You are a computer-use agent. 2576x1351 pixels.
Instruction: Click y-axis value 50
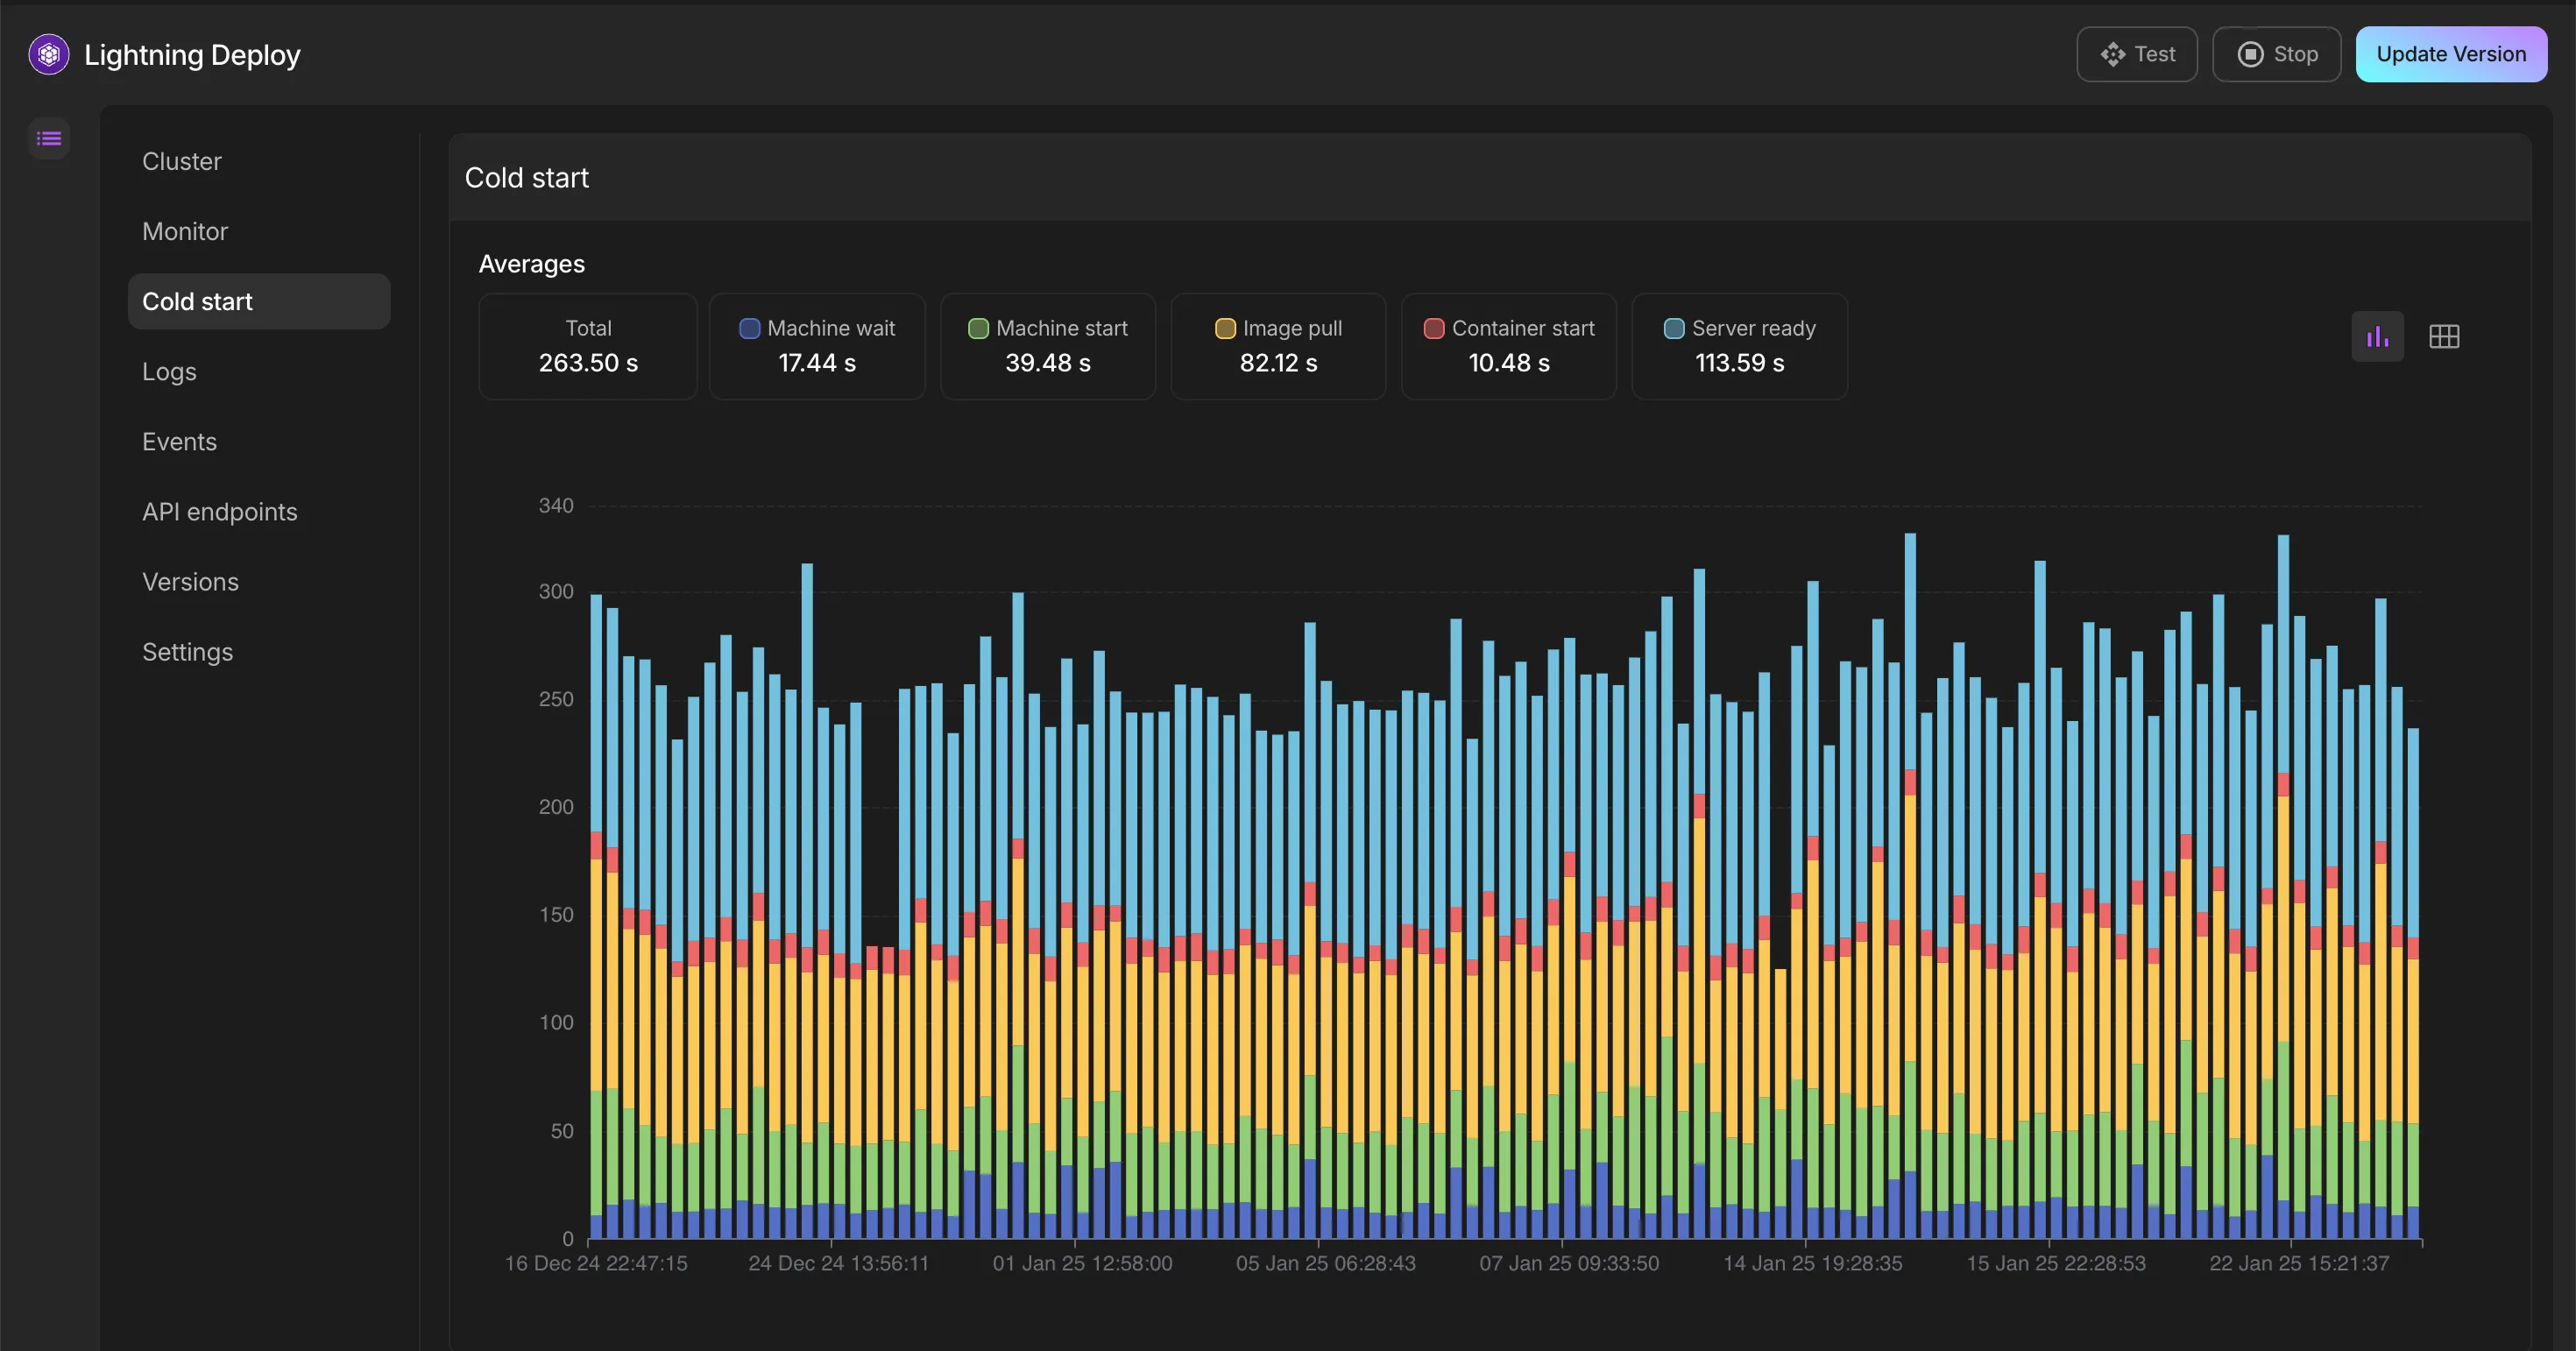click(562, 1131)
